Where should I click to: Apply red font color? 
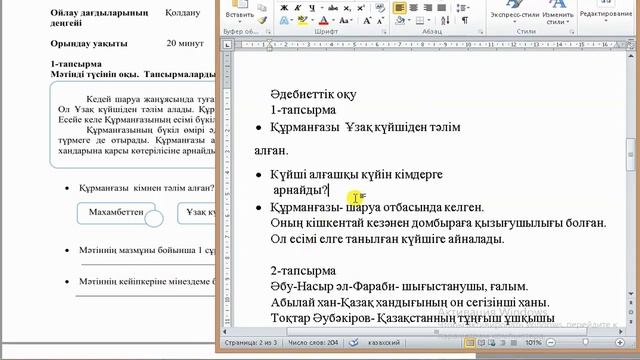coord(324,20)
